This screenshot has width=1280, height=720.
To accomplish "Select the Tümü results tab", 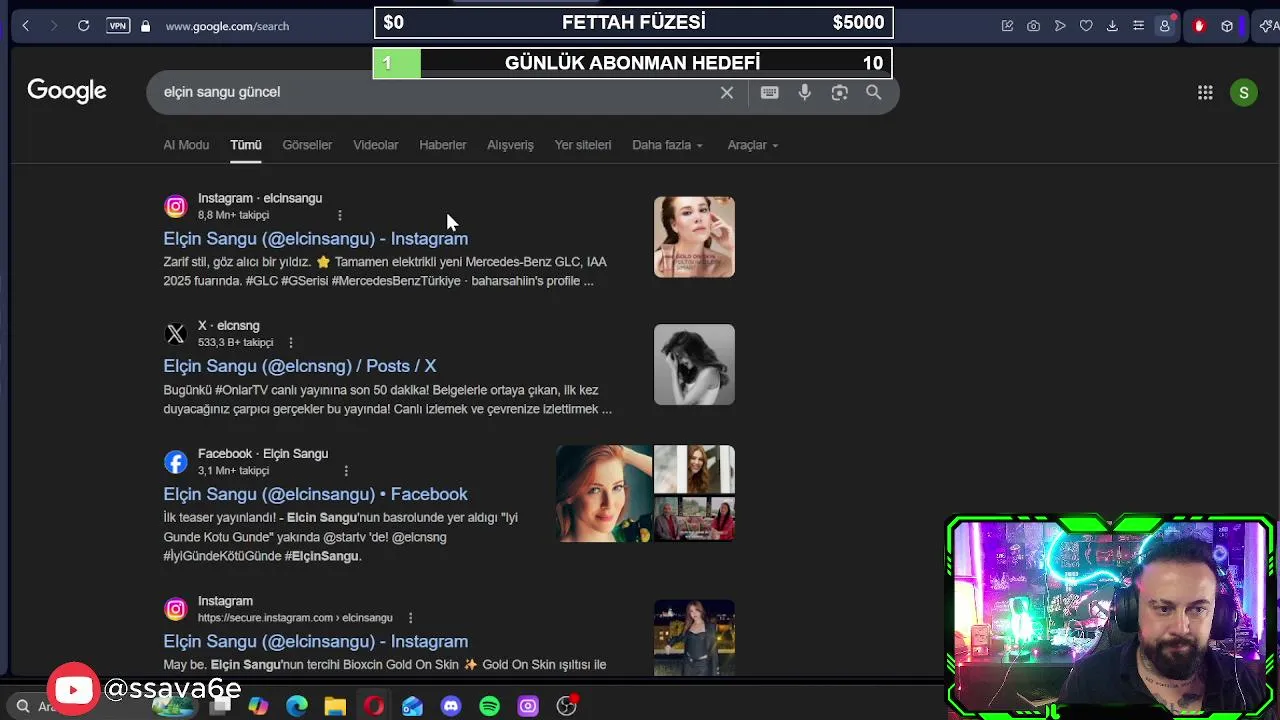I will (x=246, y=145).
